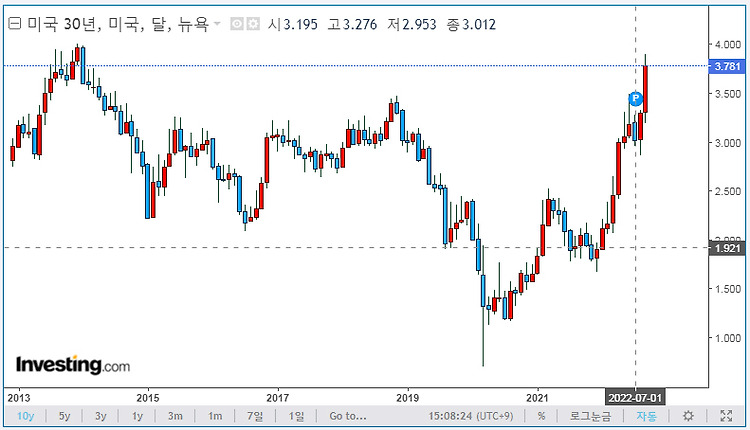
Task: Toggle the series visibility eye icon
Action: (237, 23)
